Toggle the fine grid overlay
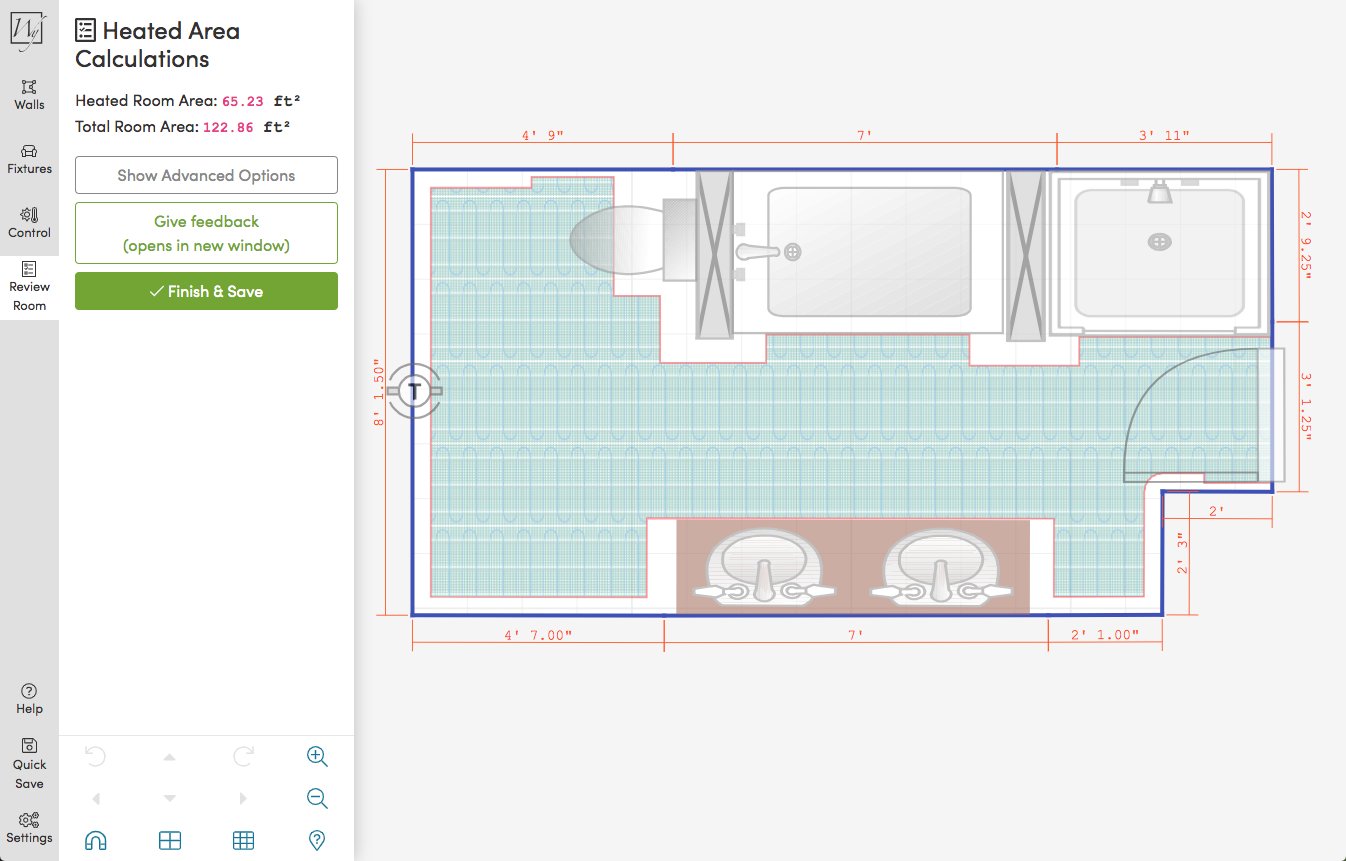This screenshot has height=861, width=1346. click(x=243, y=840)
